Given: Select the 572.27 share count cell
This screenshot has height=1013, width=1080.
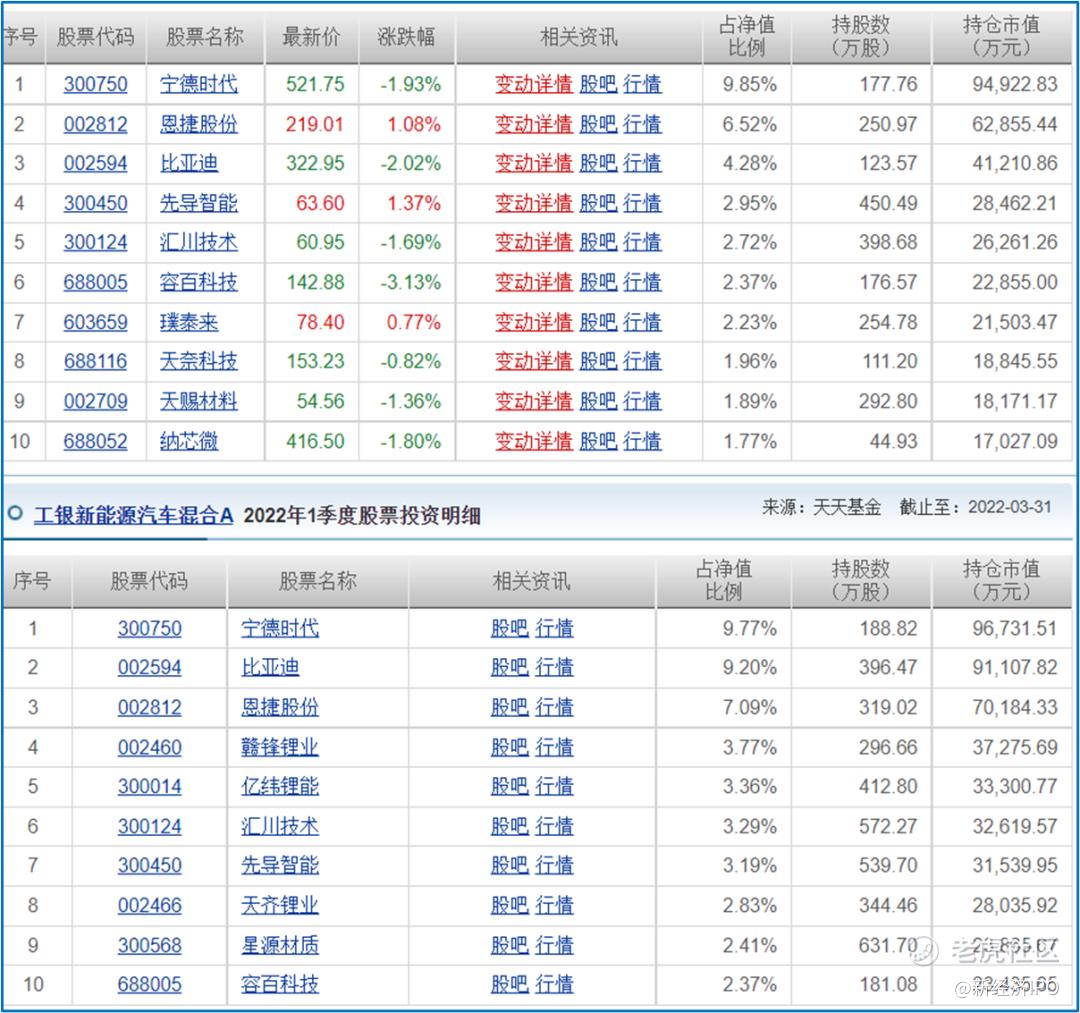Looking at the screenshot, I should (x=888, y=827).
